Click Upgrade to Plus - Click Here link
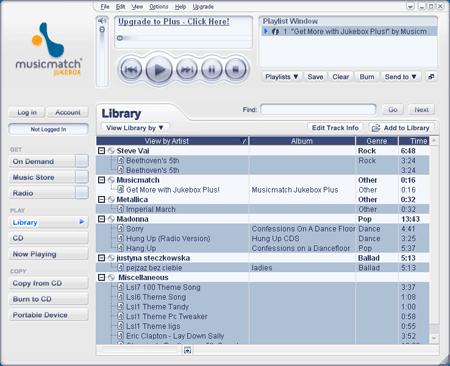The width and height of the screenshot is (450, 366). [174, 22]
